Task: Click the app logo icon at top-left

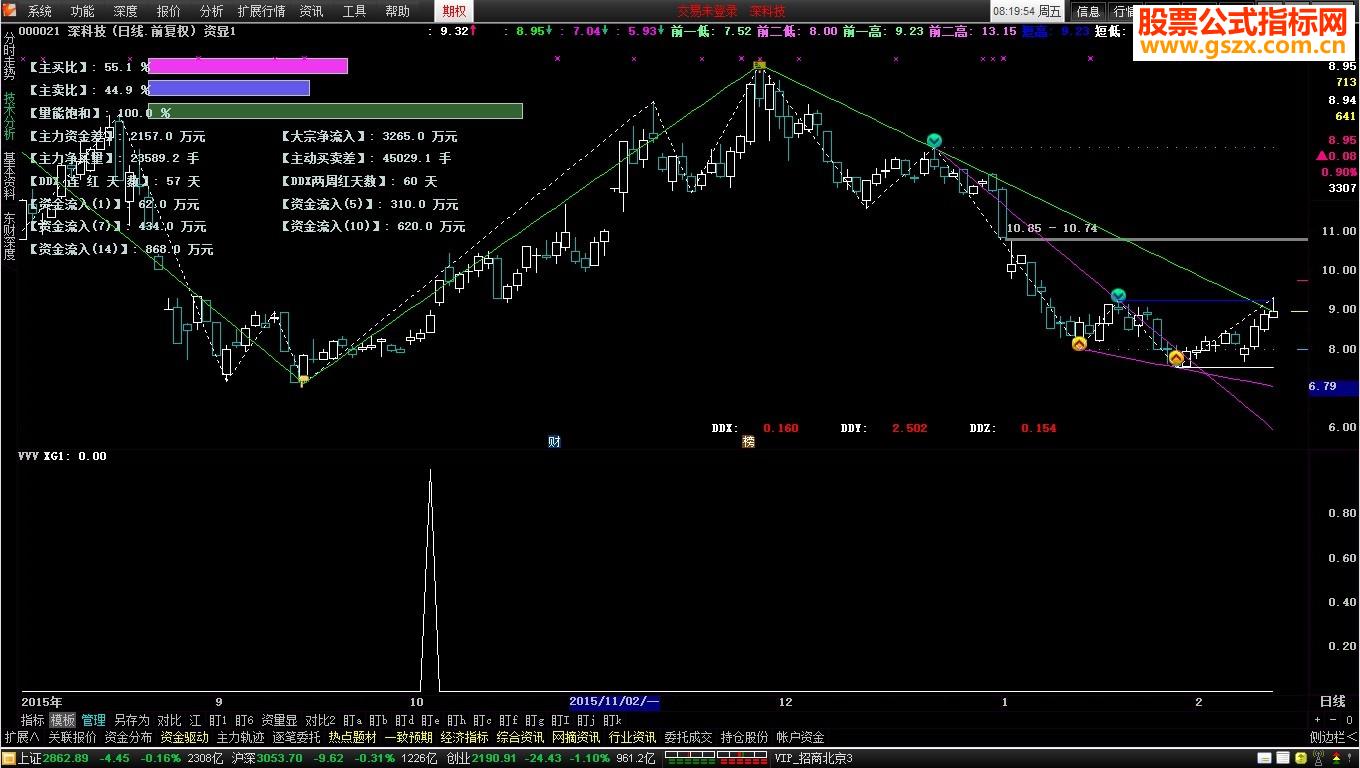Action: pyautogui.click(x=11, y=11)
